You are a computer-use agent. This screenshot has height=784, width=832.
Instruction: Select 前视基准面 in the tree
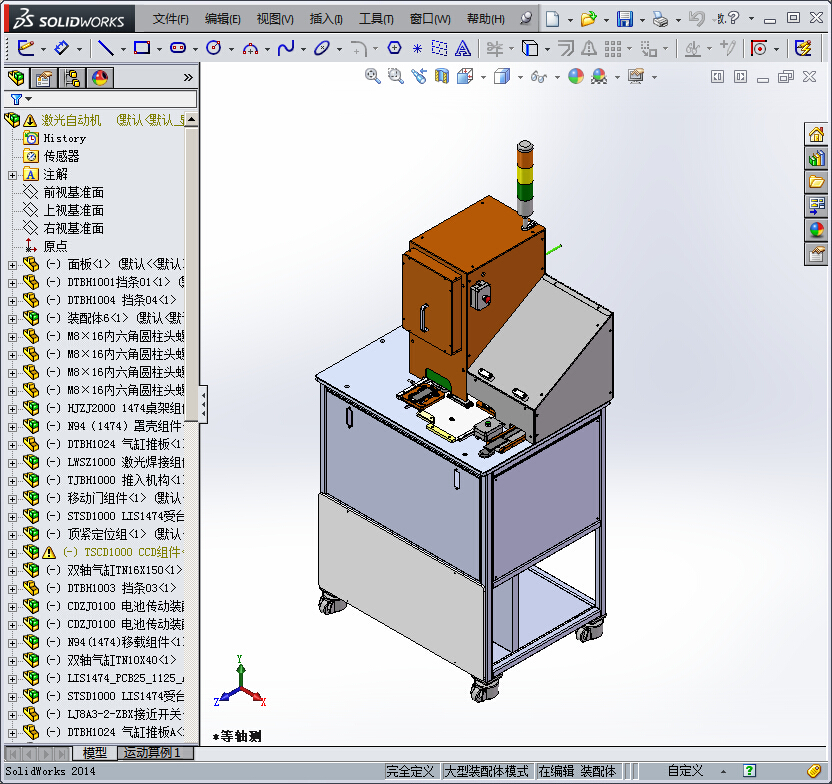click(x=73, y=192)
